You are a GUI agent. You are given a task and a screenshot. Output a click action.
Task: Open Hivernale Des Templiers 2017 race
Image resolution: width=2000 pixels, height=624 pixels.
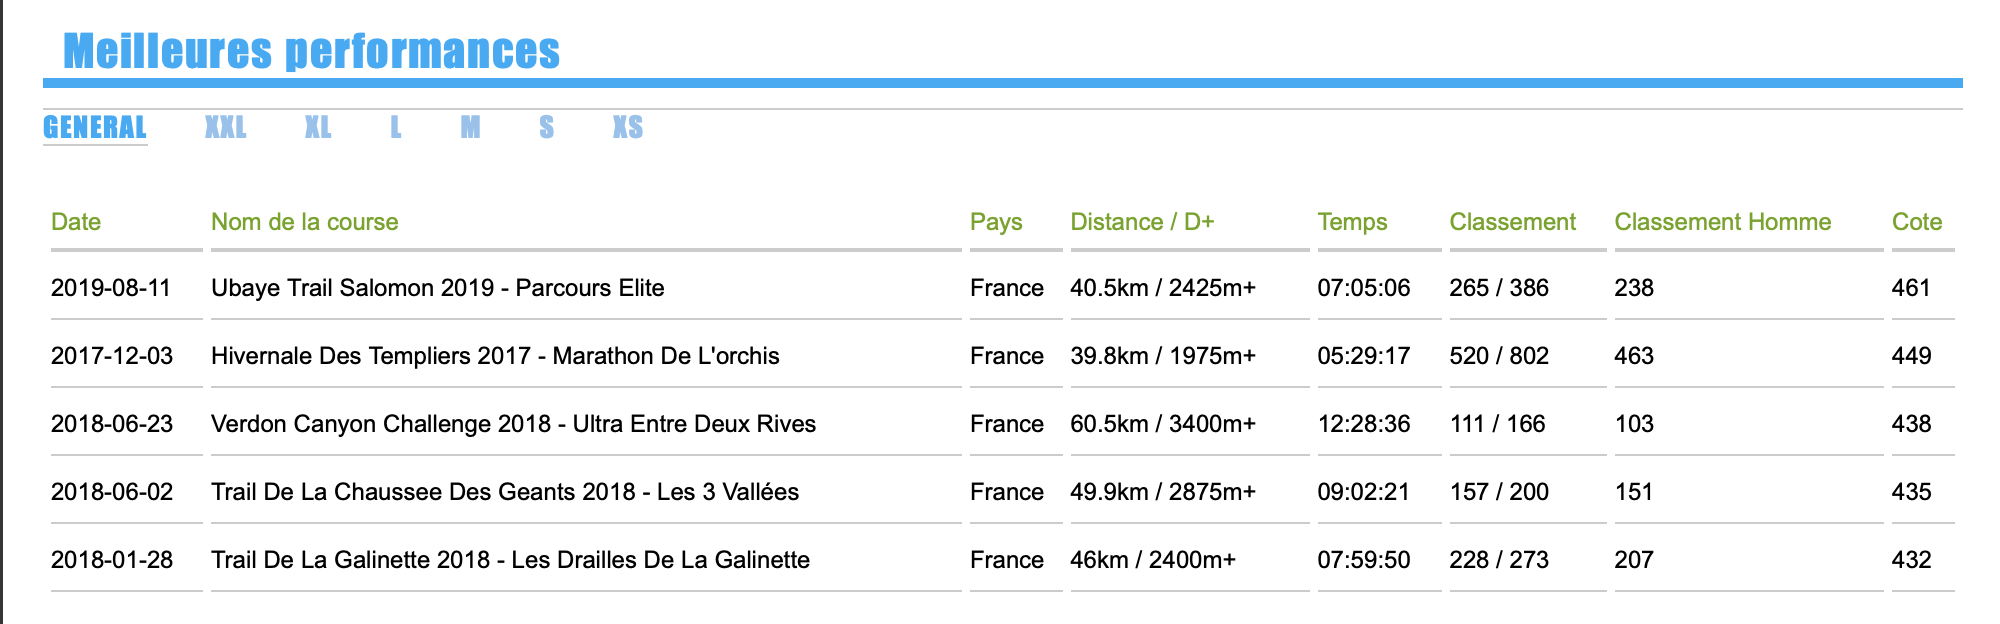[x=495, y=356]
